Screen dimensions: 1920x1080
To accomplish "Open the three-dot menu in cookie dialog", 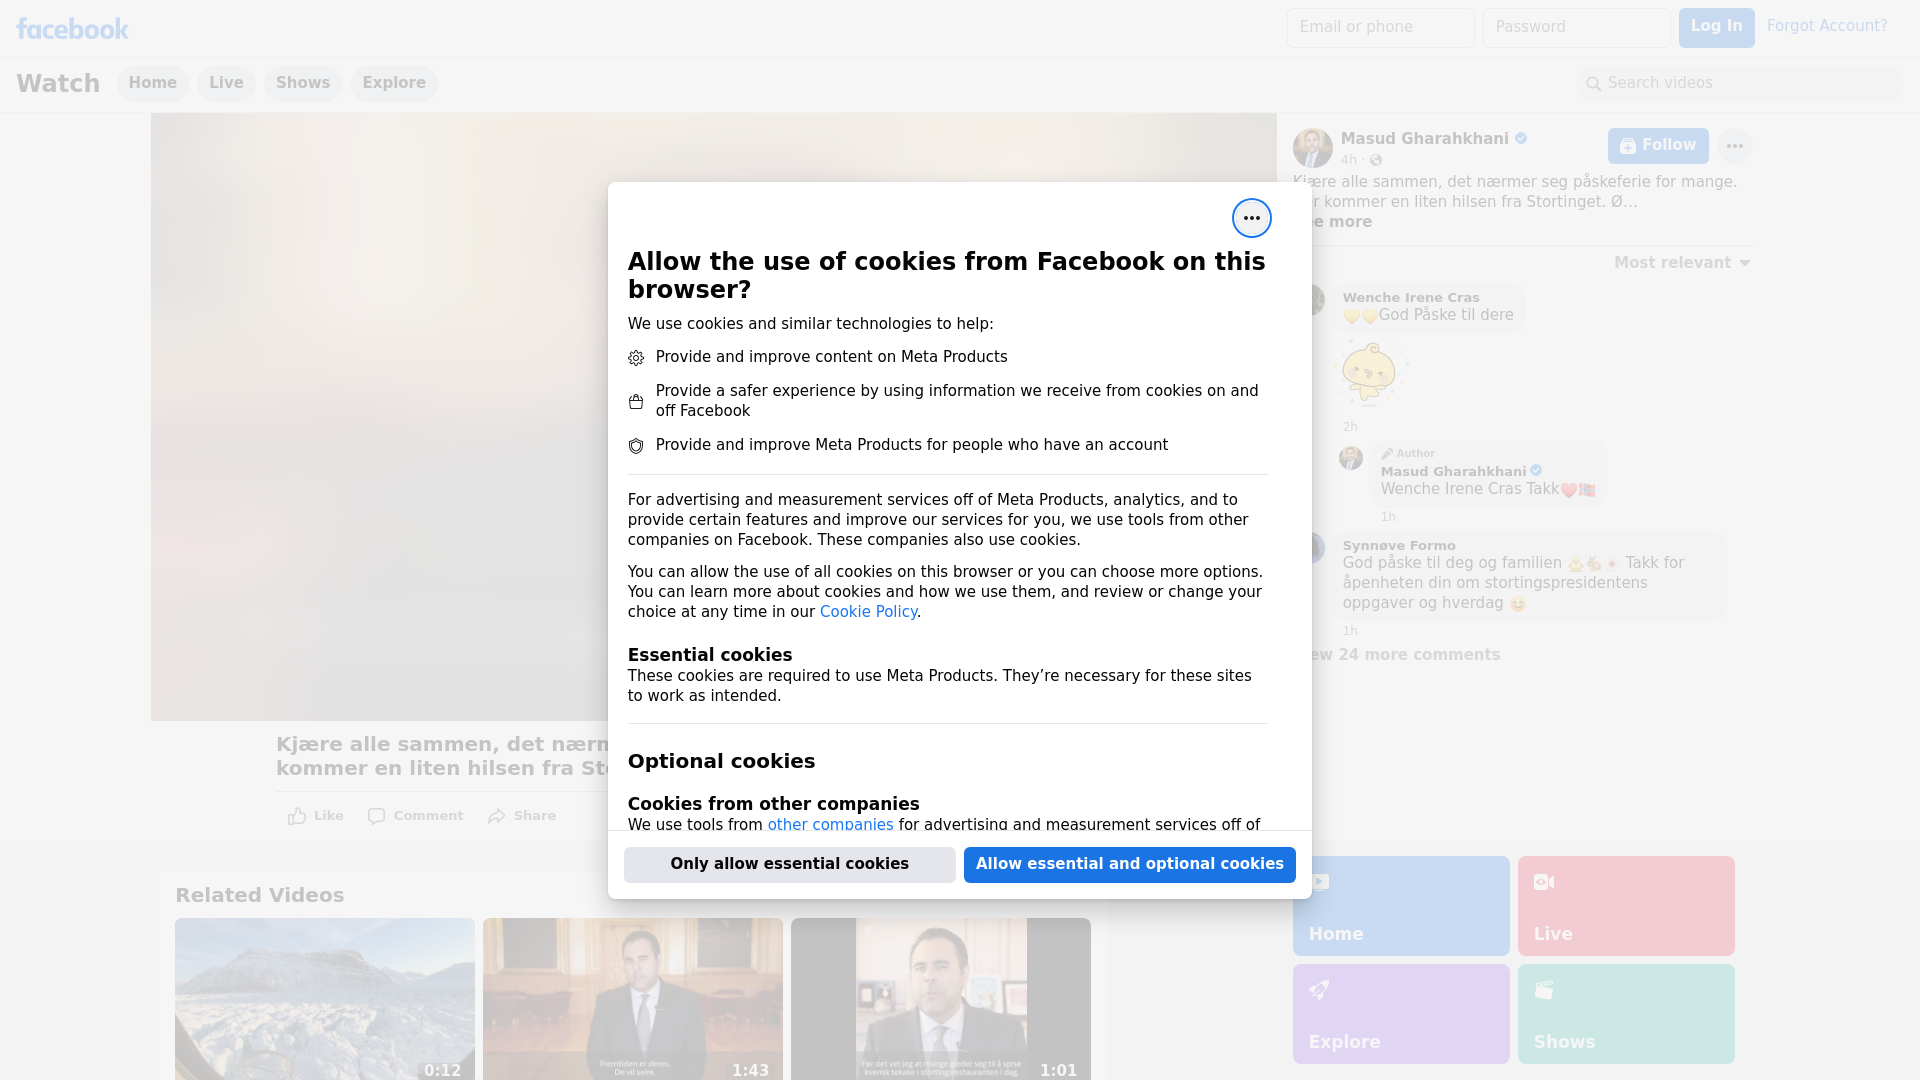I will (x=1251, y=218).
